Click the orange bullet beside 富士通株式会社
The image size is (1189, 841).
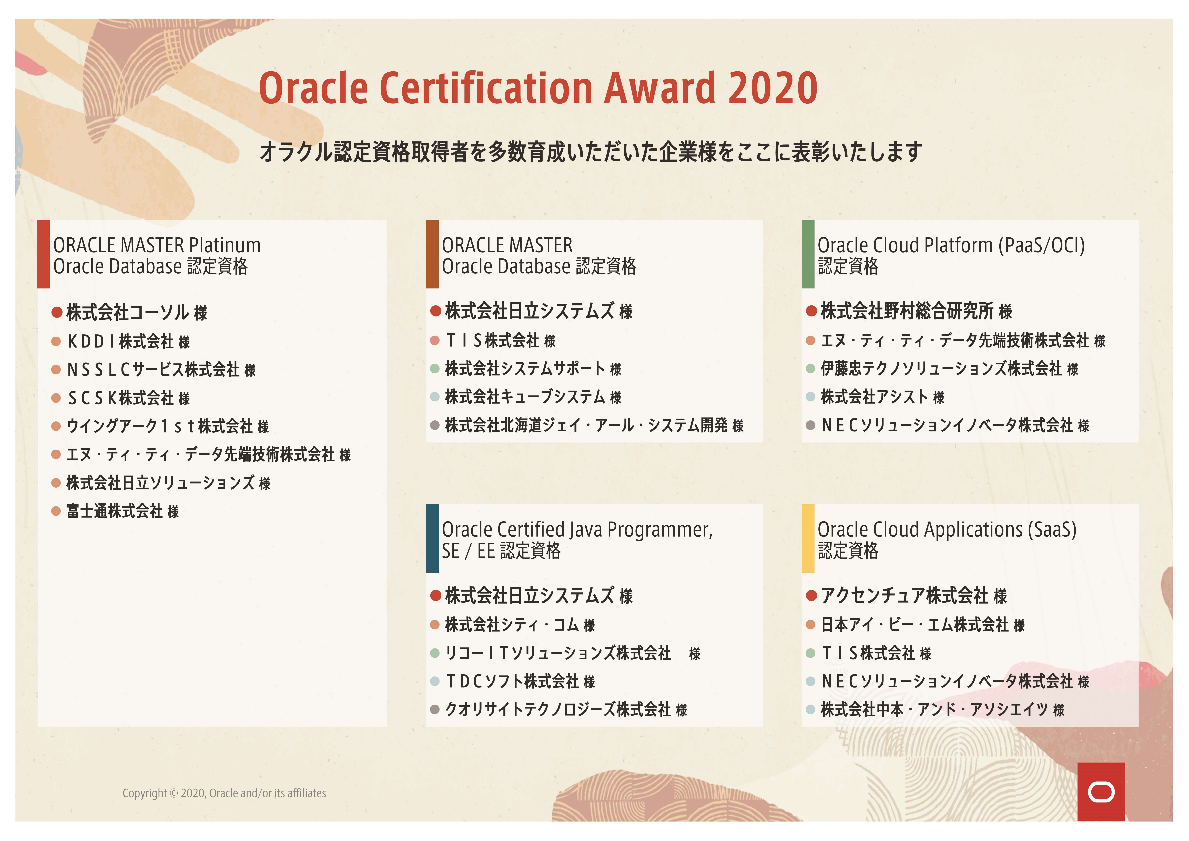click(57, 512)
